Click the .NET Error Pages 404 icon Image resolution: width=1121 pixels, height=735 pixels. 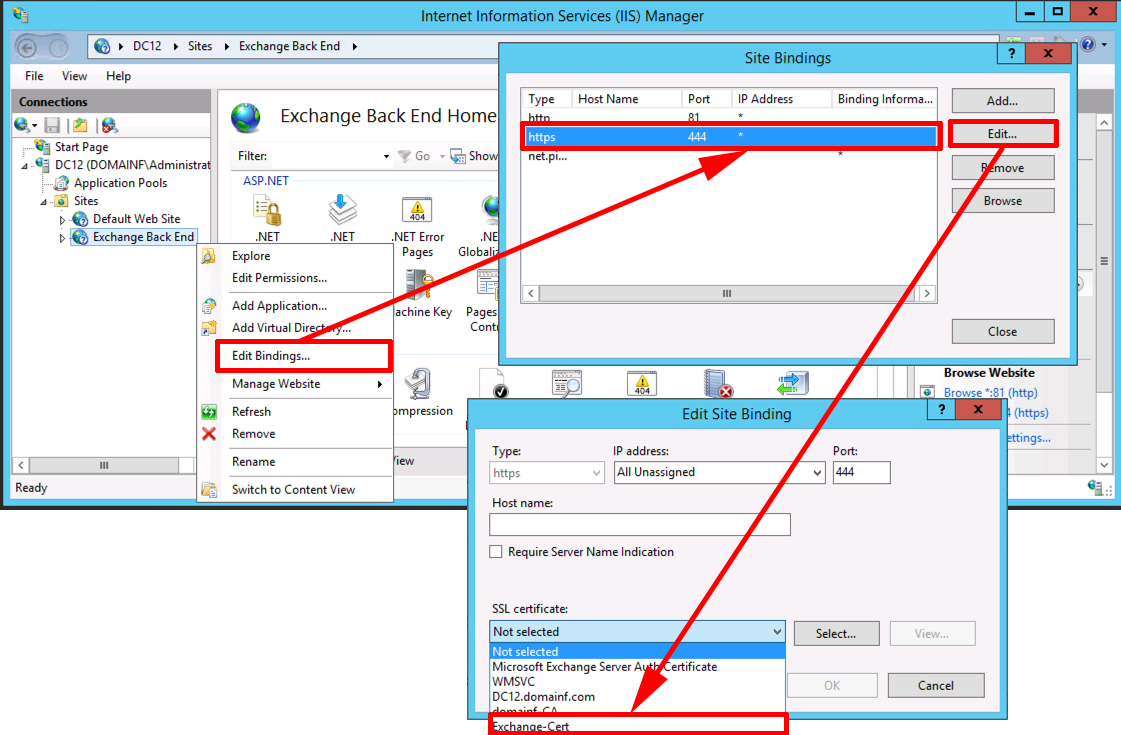point(417,210)
